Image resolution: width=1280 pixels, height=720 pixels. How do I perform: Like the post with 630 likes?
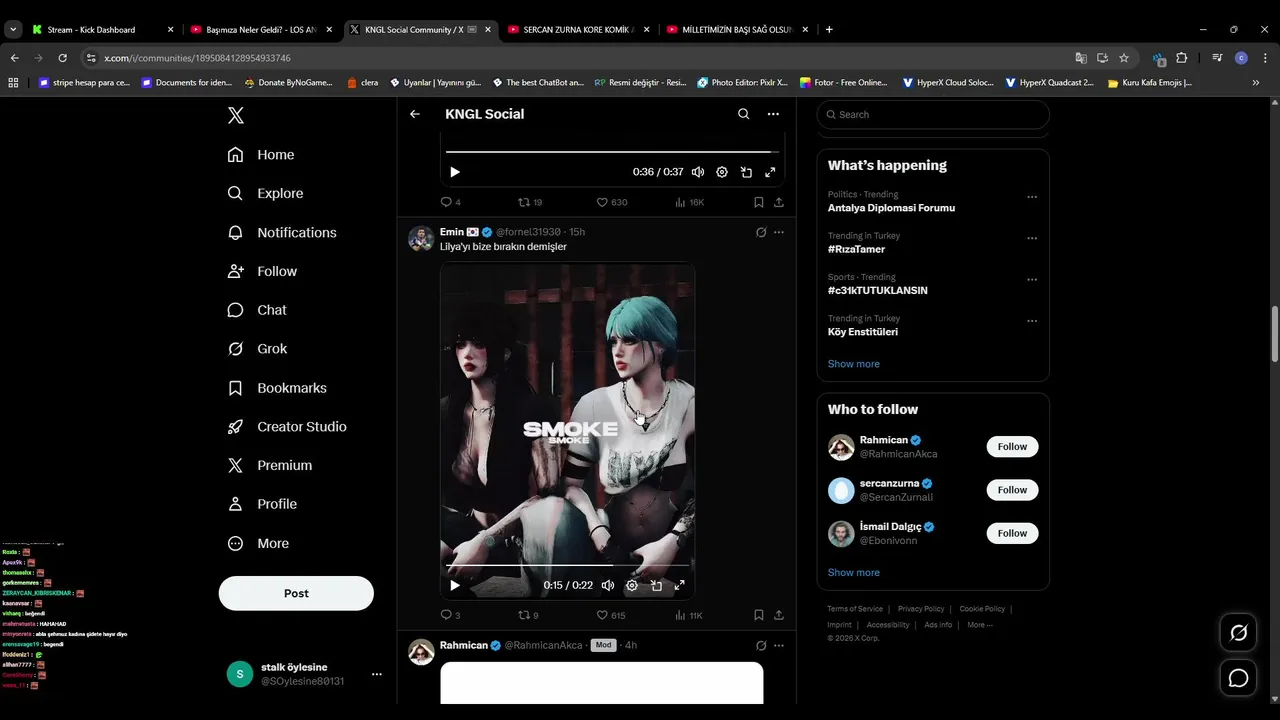[x=612, y=202]
